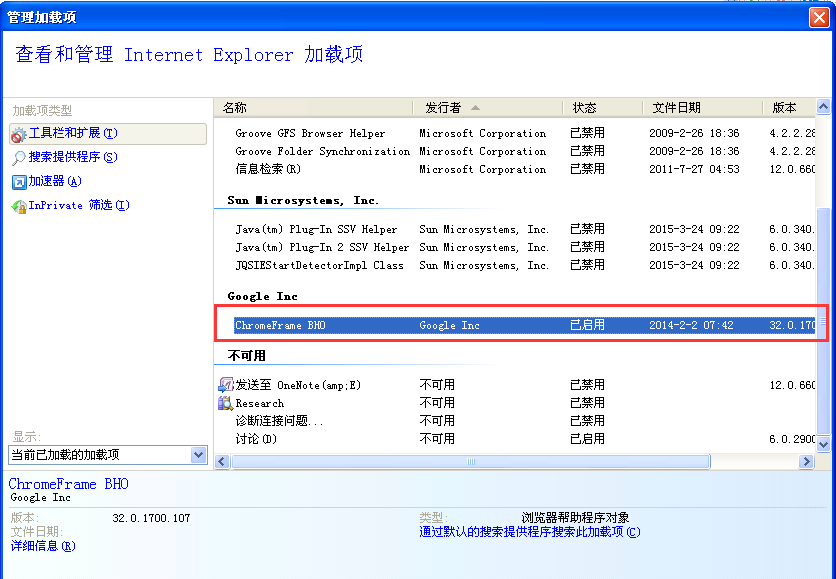Click the InPrivate filtering lock icon
Screen dimensions: 836x579
19,206
